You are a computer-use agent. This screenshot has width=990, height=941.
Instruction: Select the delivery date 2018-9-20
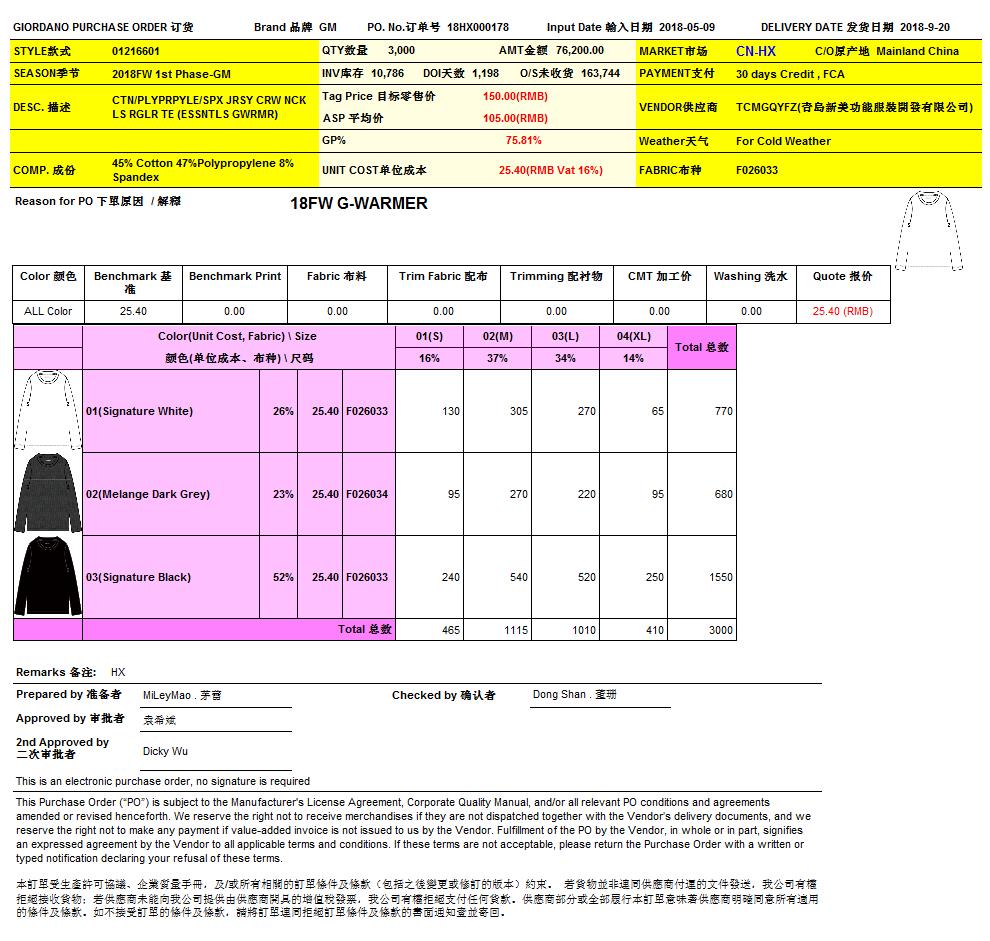tap(925, 28)
